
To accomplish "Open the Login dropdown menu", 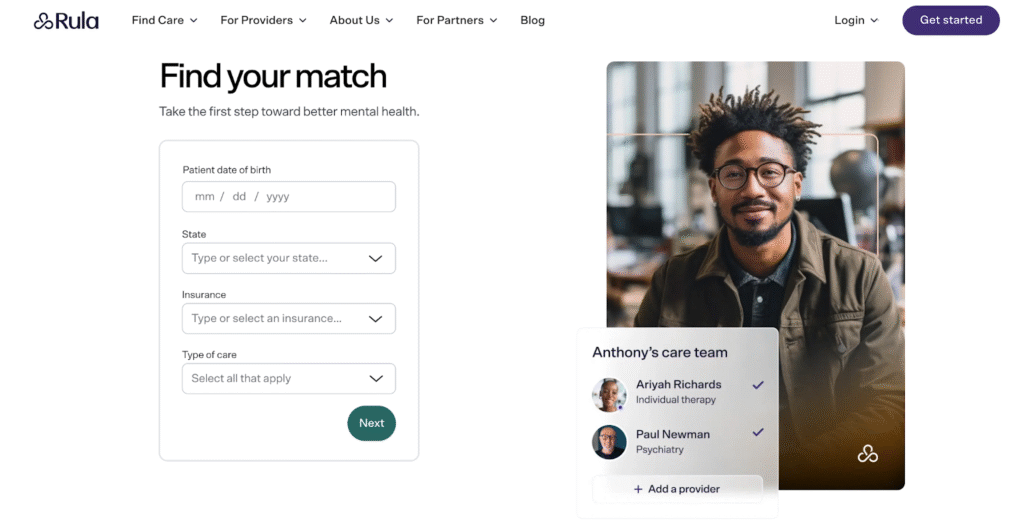I will pyautogui.click(x=856, y=20).
